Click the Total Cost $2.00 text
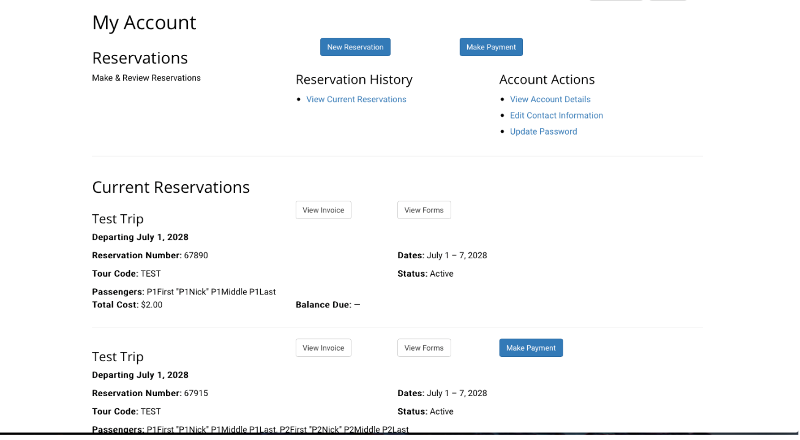 [127, 305]
